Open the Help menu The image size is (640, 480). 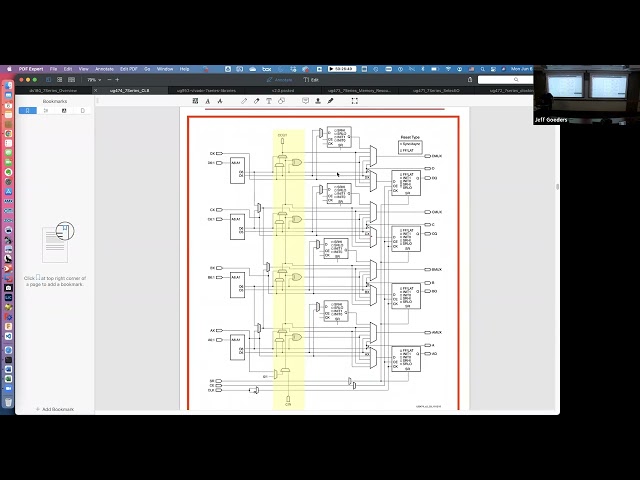[x=184, y=69]
